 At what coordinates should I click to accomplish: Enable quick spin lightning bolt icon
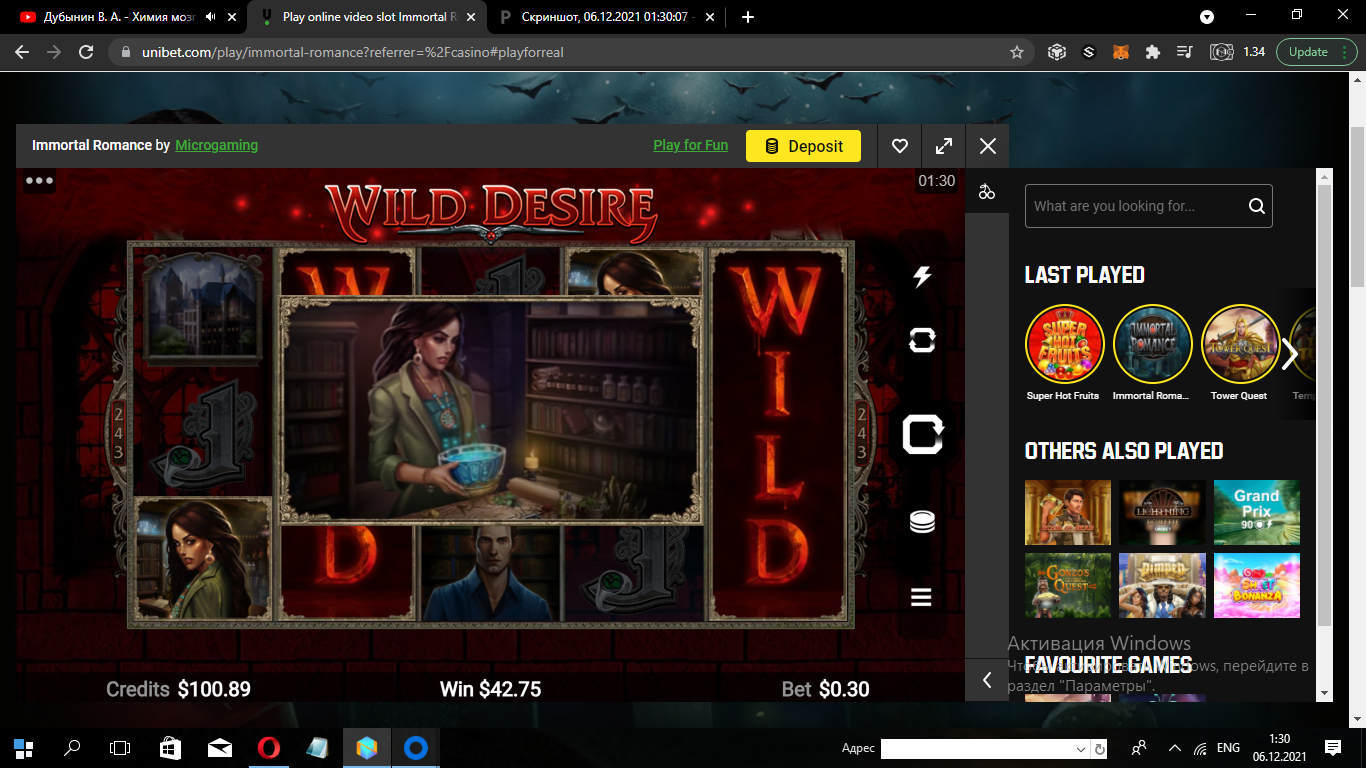click(x=922, y=277)
